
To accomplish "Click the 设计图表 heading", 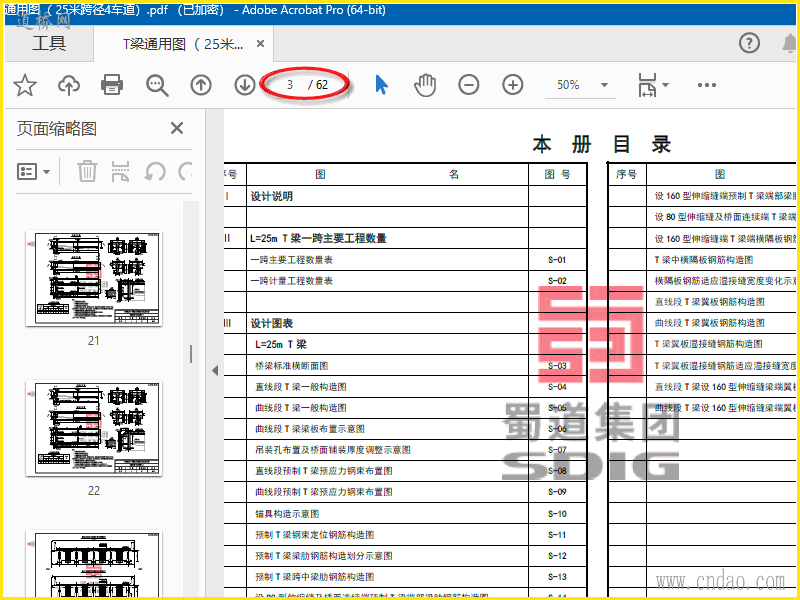I will tap(271, 323).
